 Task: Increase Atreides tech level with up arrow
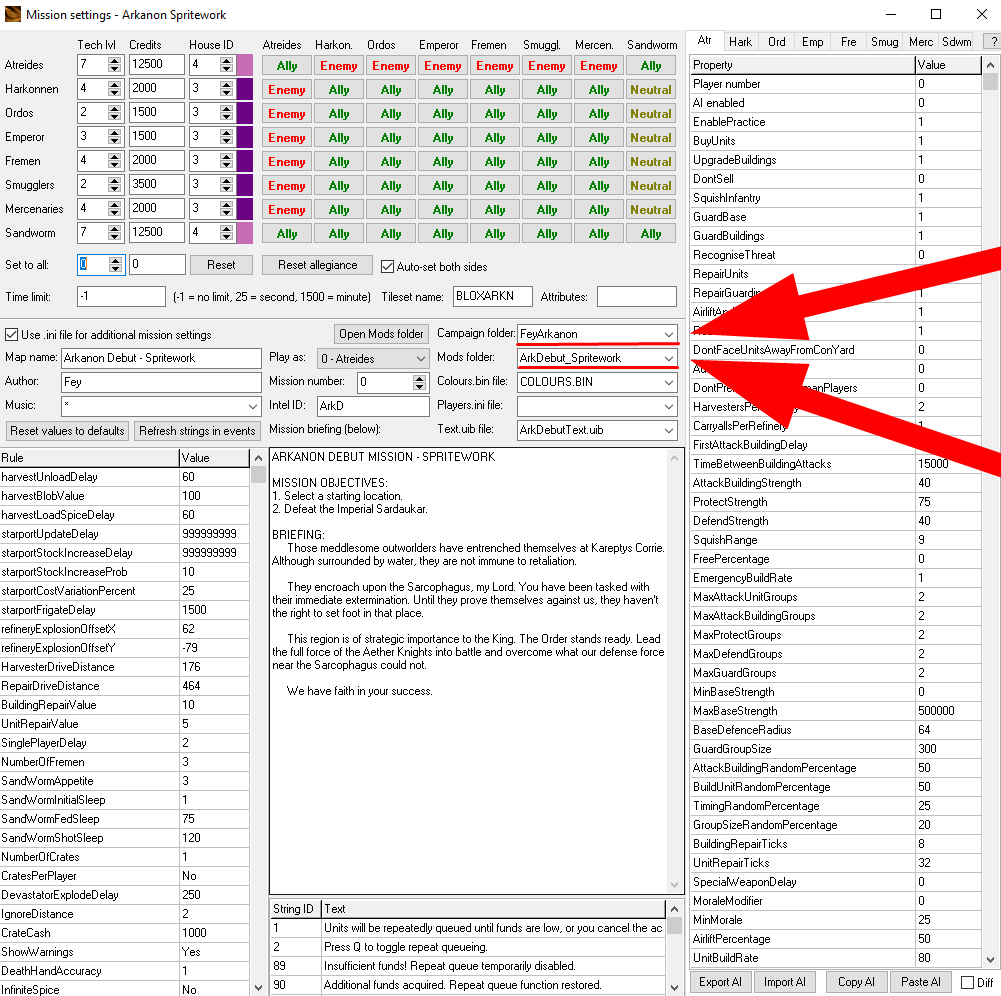pos(115,60)
